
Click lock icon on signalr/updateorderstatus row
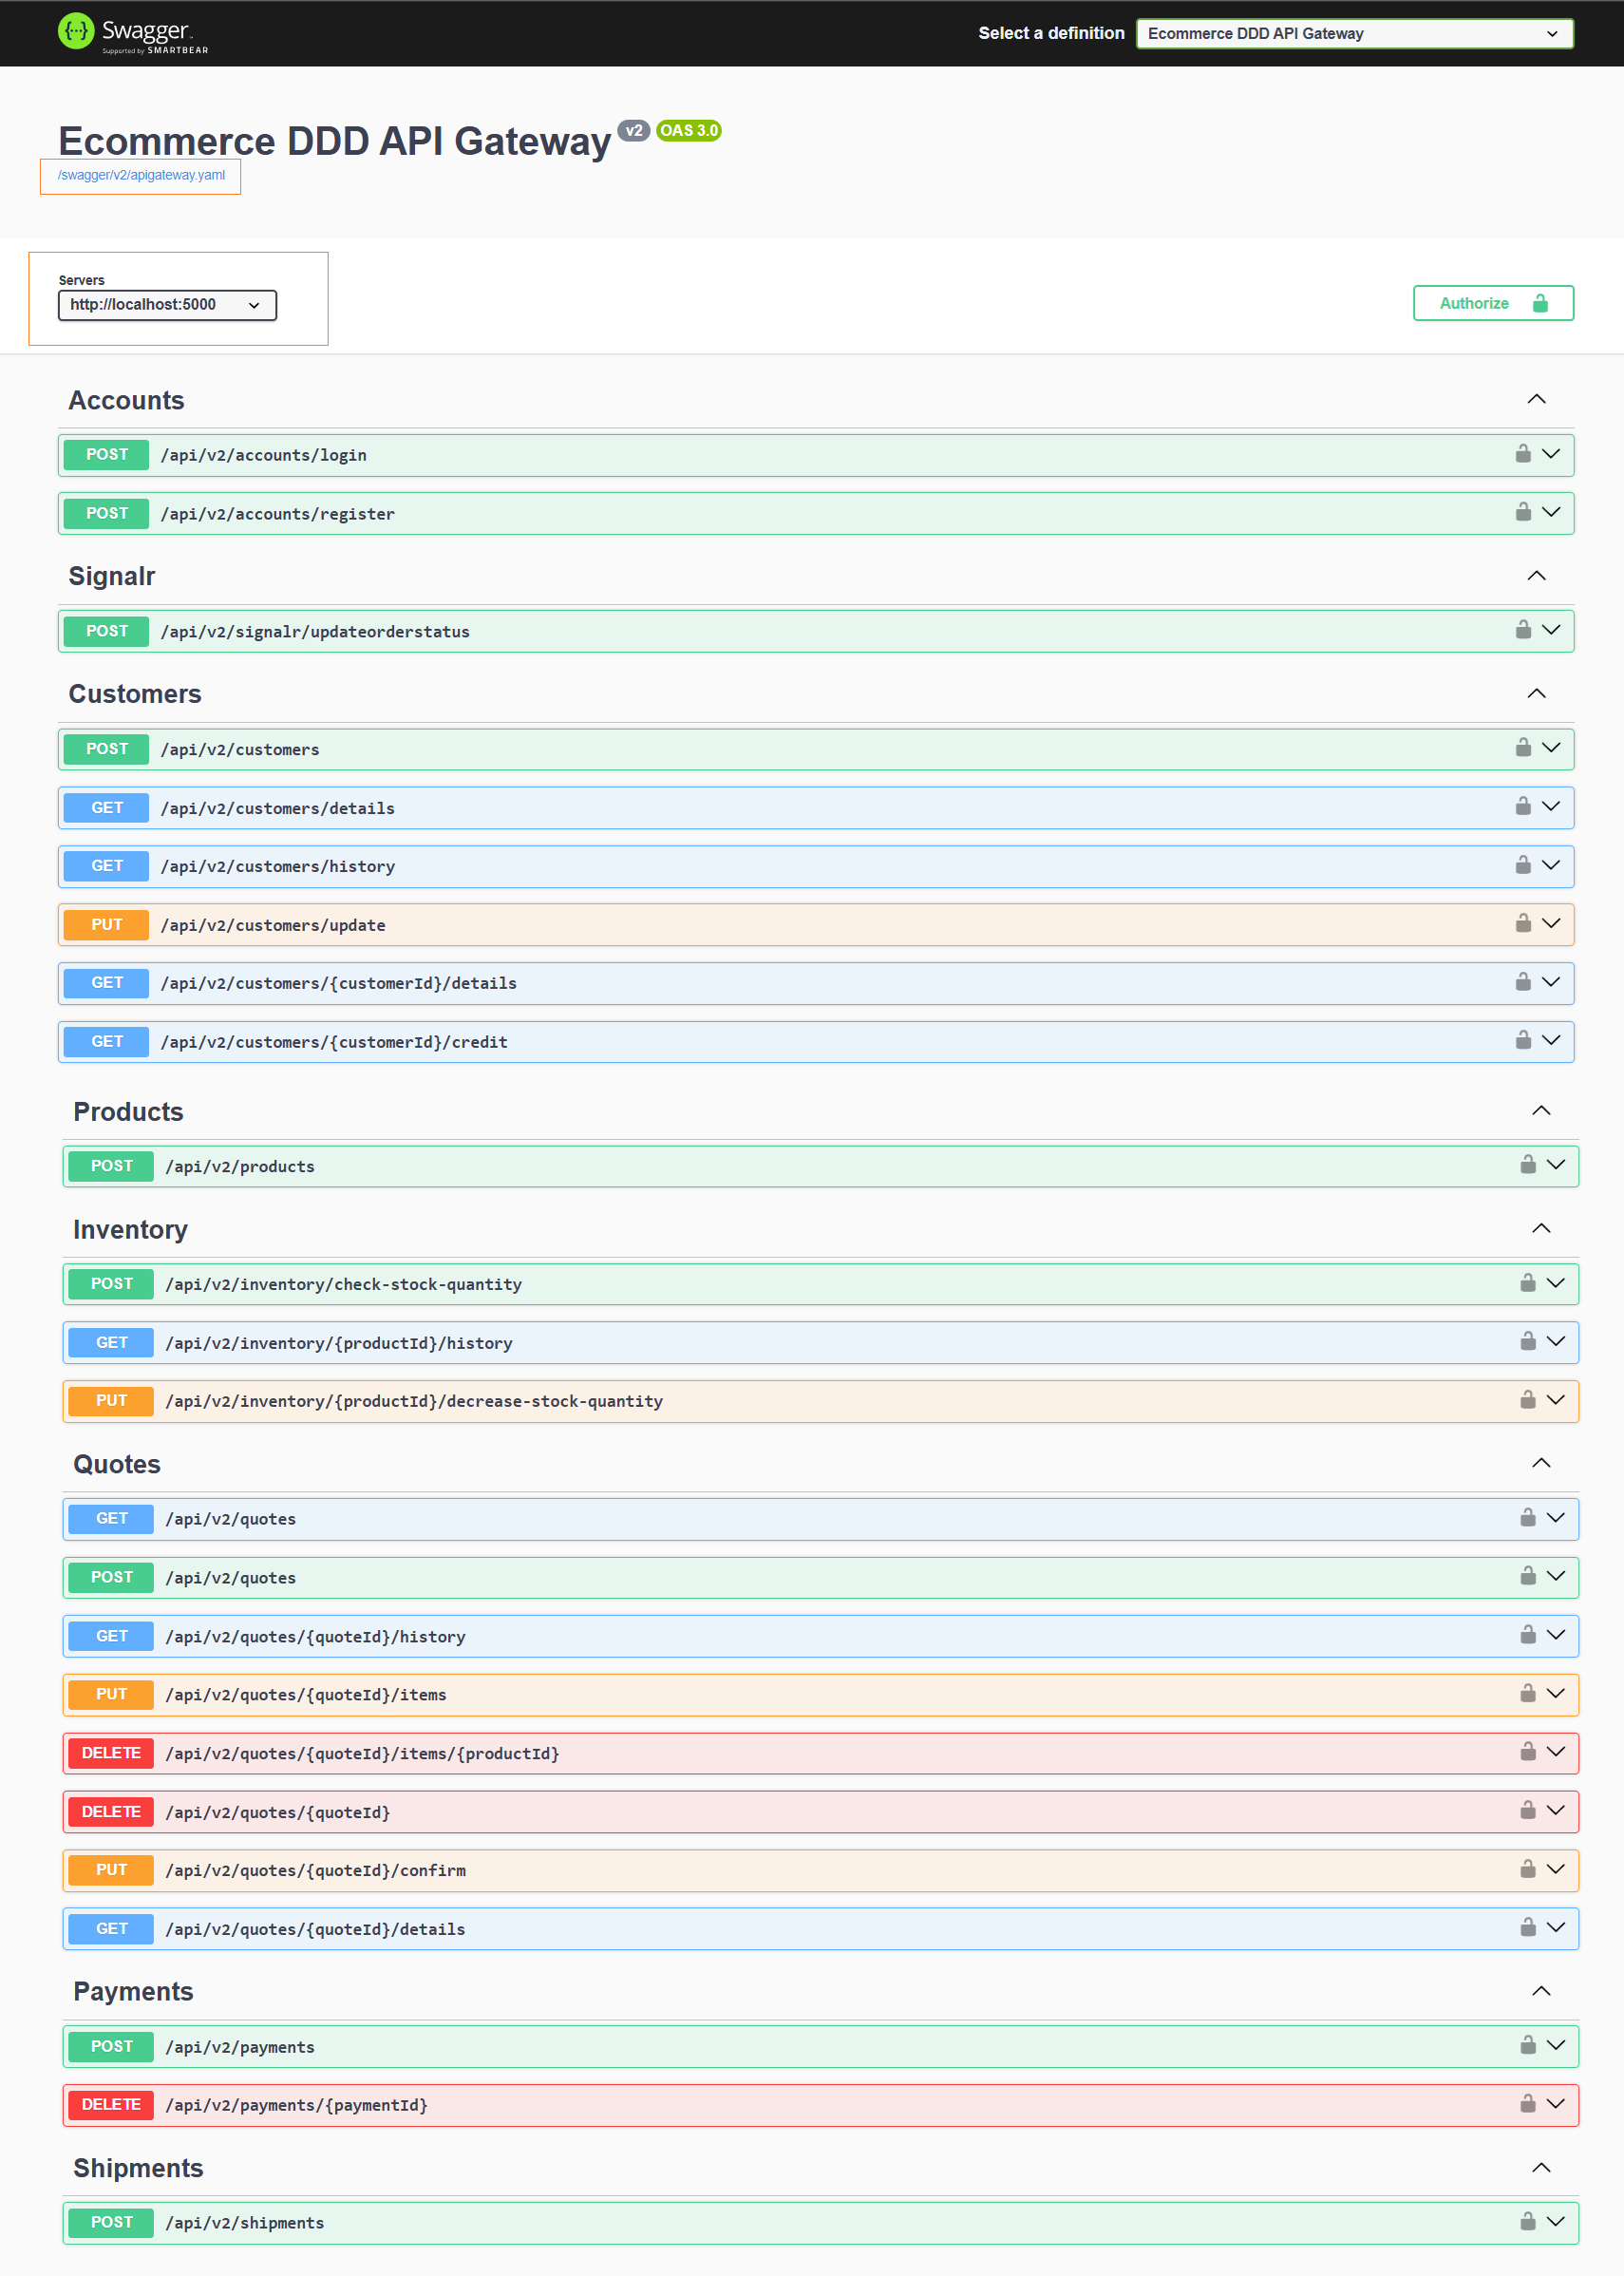[1522, 630]
